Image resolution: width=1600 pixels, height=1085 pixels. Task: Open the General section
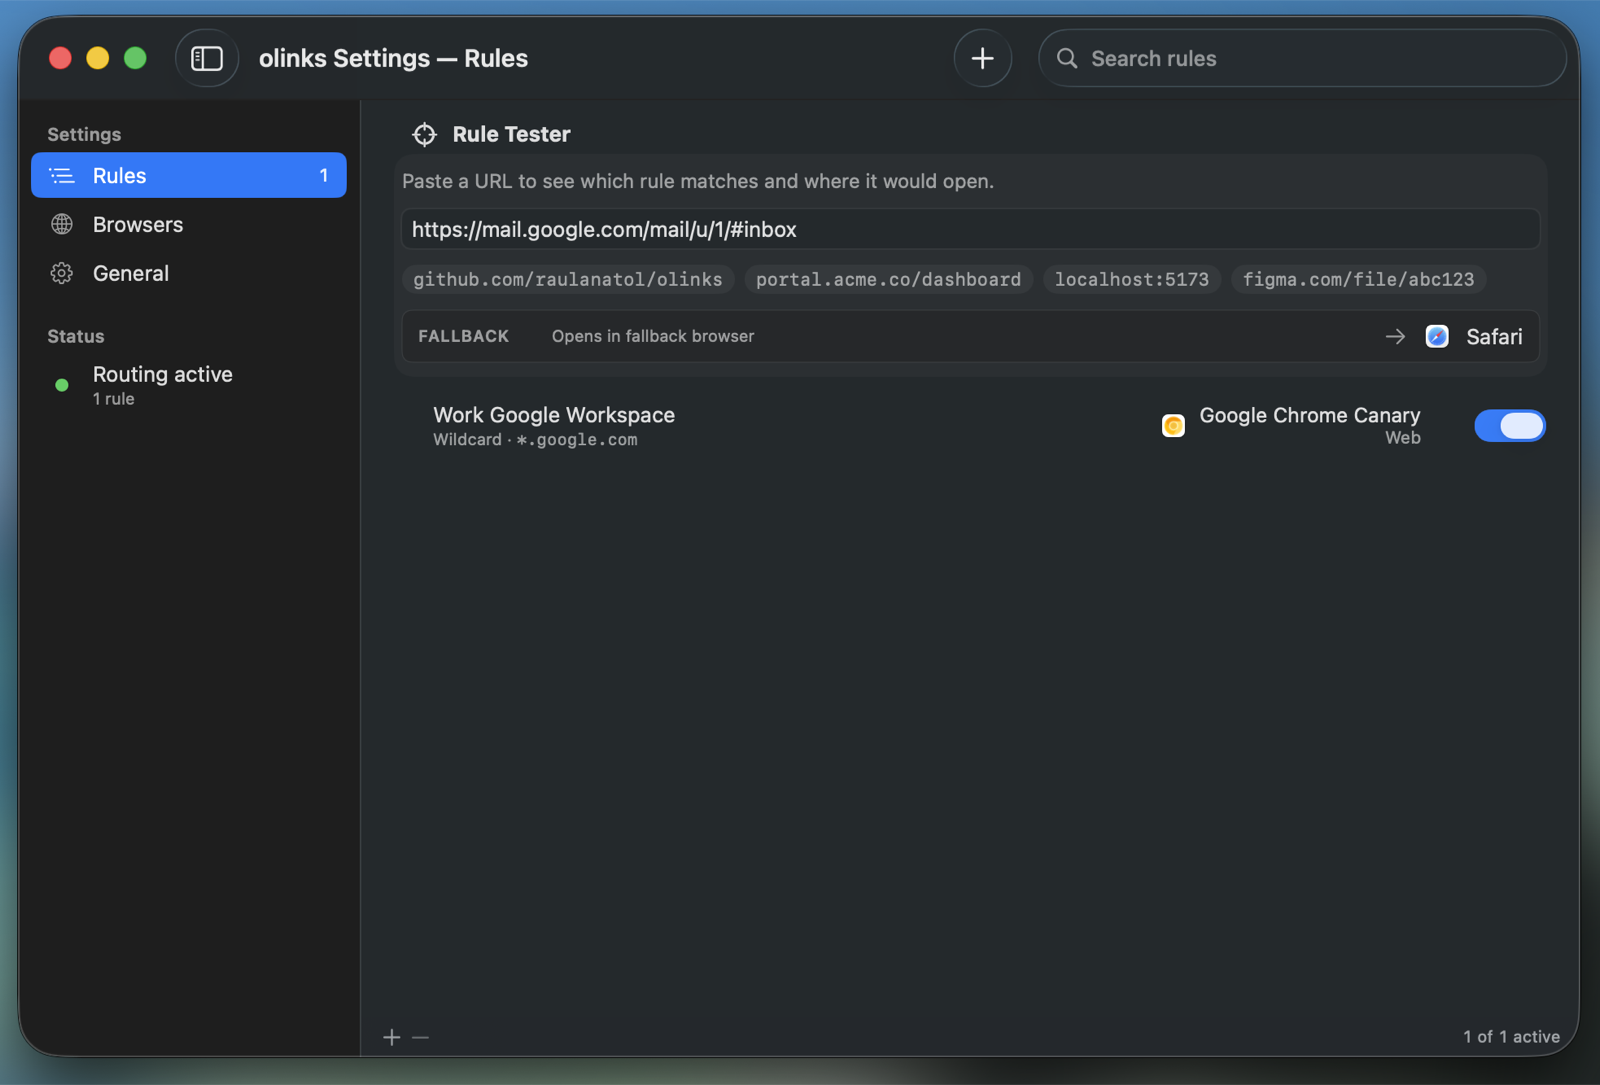click(189, 273)
